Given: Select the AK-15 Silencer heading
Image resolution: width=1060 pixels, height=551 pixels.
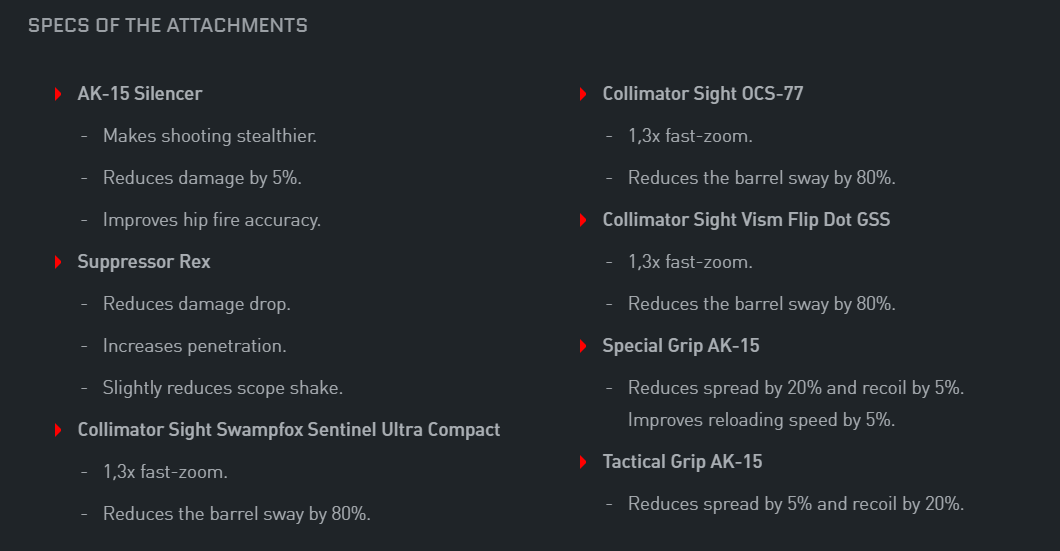Looking at the screenshot, I should 140,93.
